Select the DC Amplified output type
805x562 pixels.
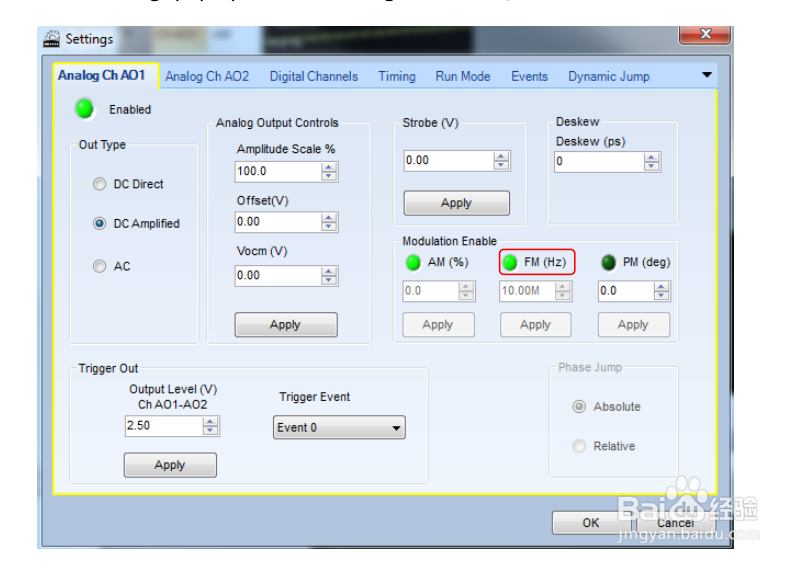pos(100,223)
